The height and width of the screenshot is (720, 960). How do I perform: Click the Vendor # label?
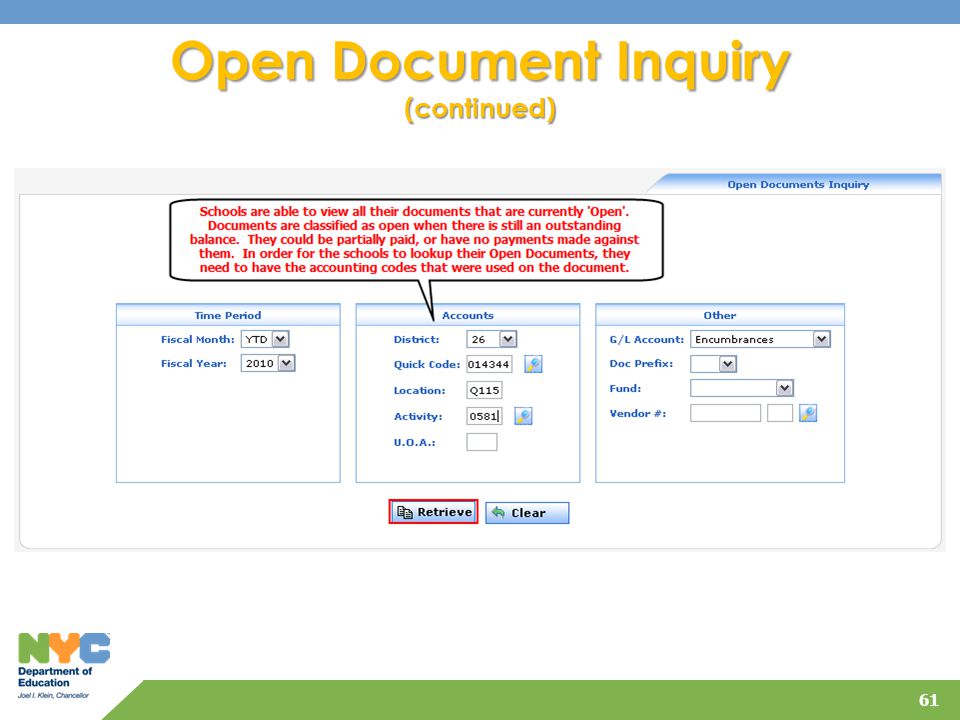pyautogui.click(x=637, y=413)
